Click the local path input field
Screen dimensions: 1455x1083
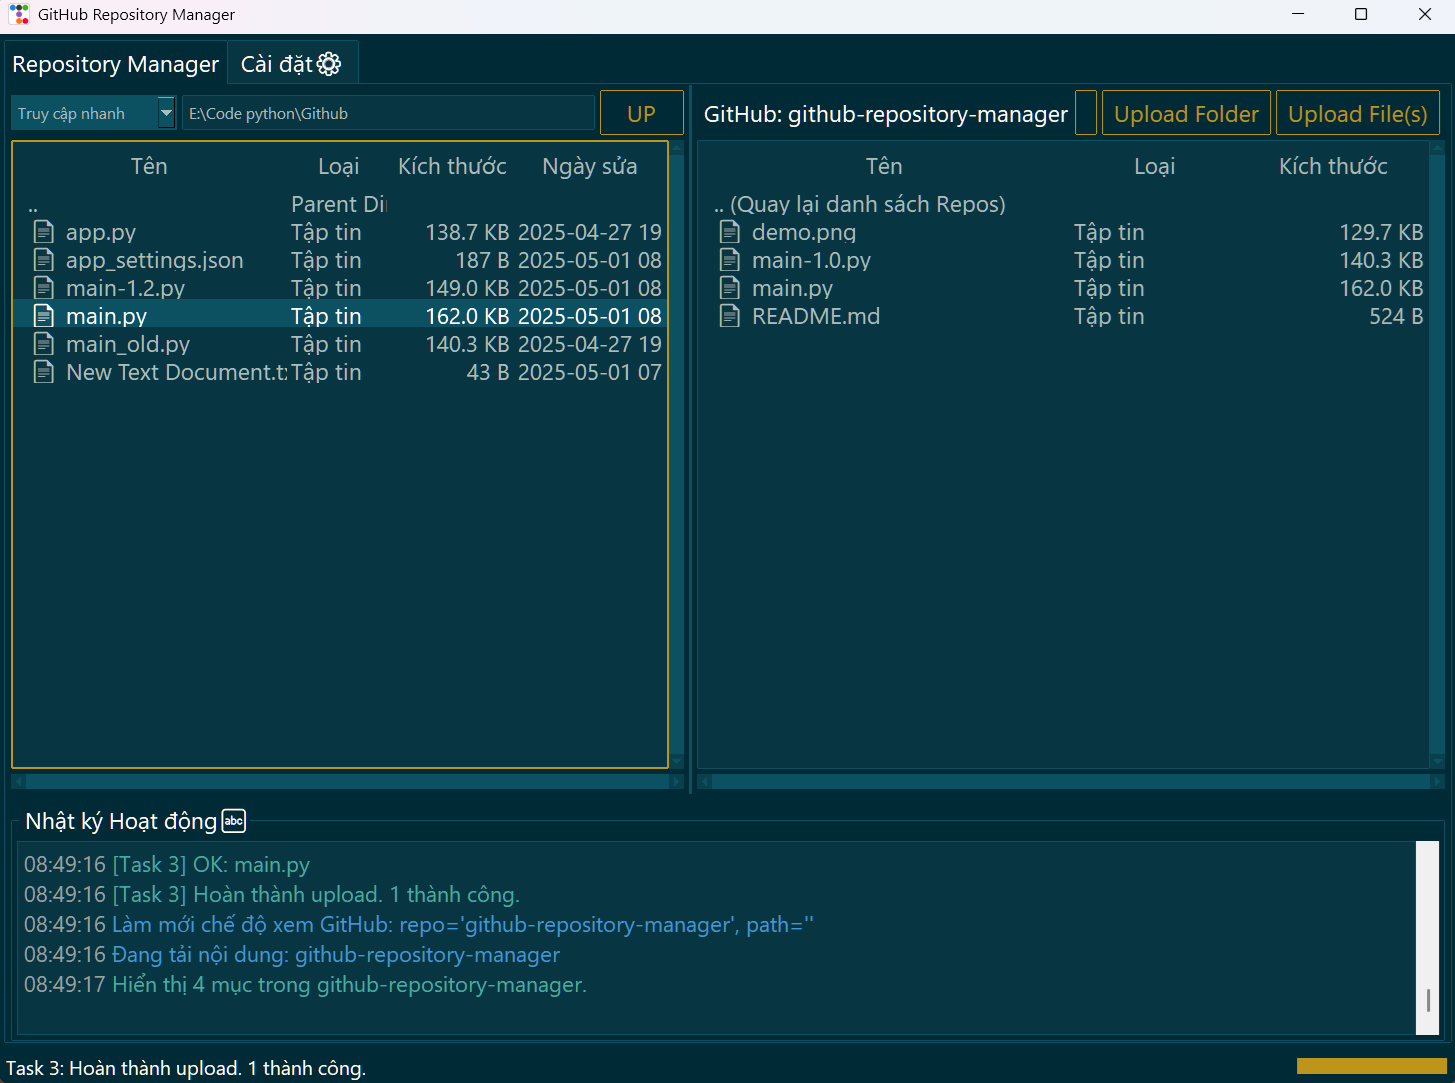(x=389, y=113)
